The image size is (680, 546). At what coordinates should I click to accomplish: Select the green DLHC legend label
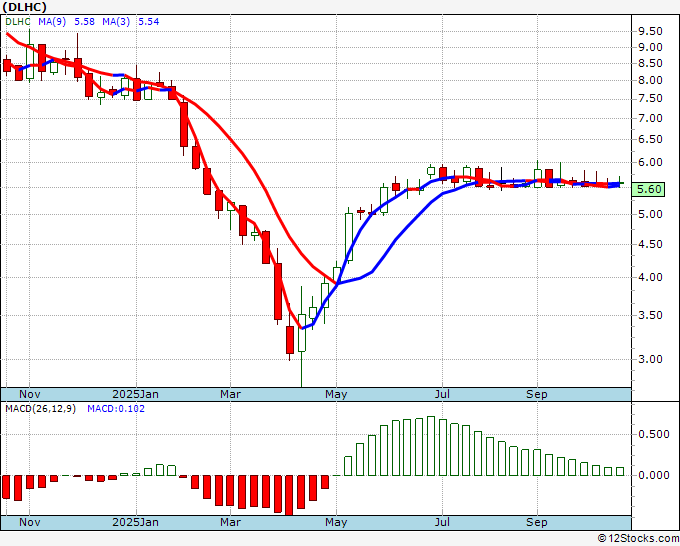point(18,22)
